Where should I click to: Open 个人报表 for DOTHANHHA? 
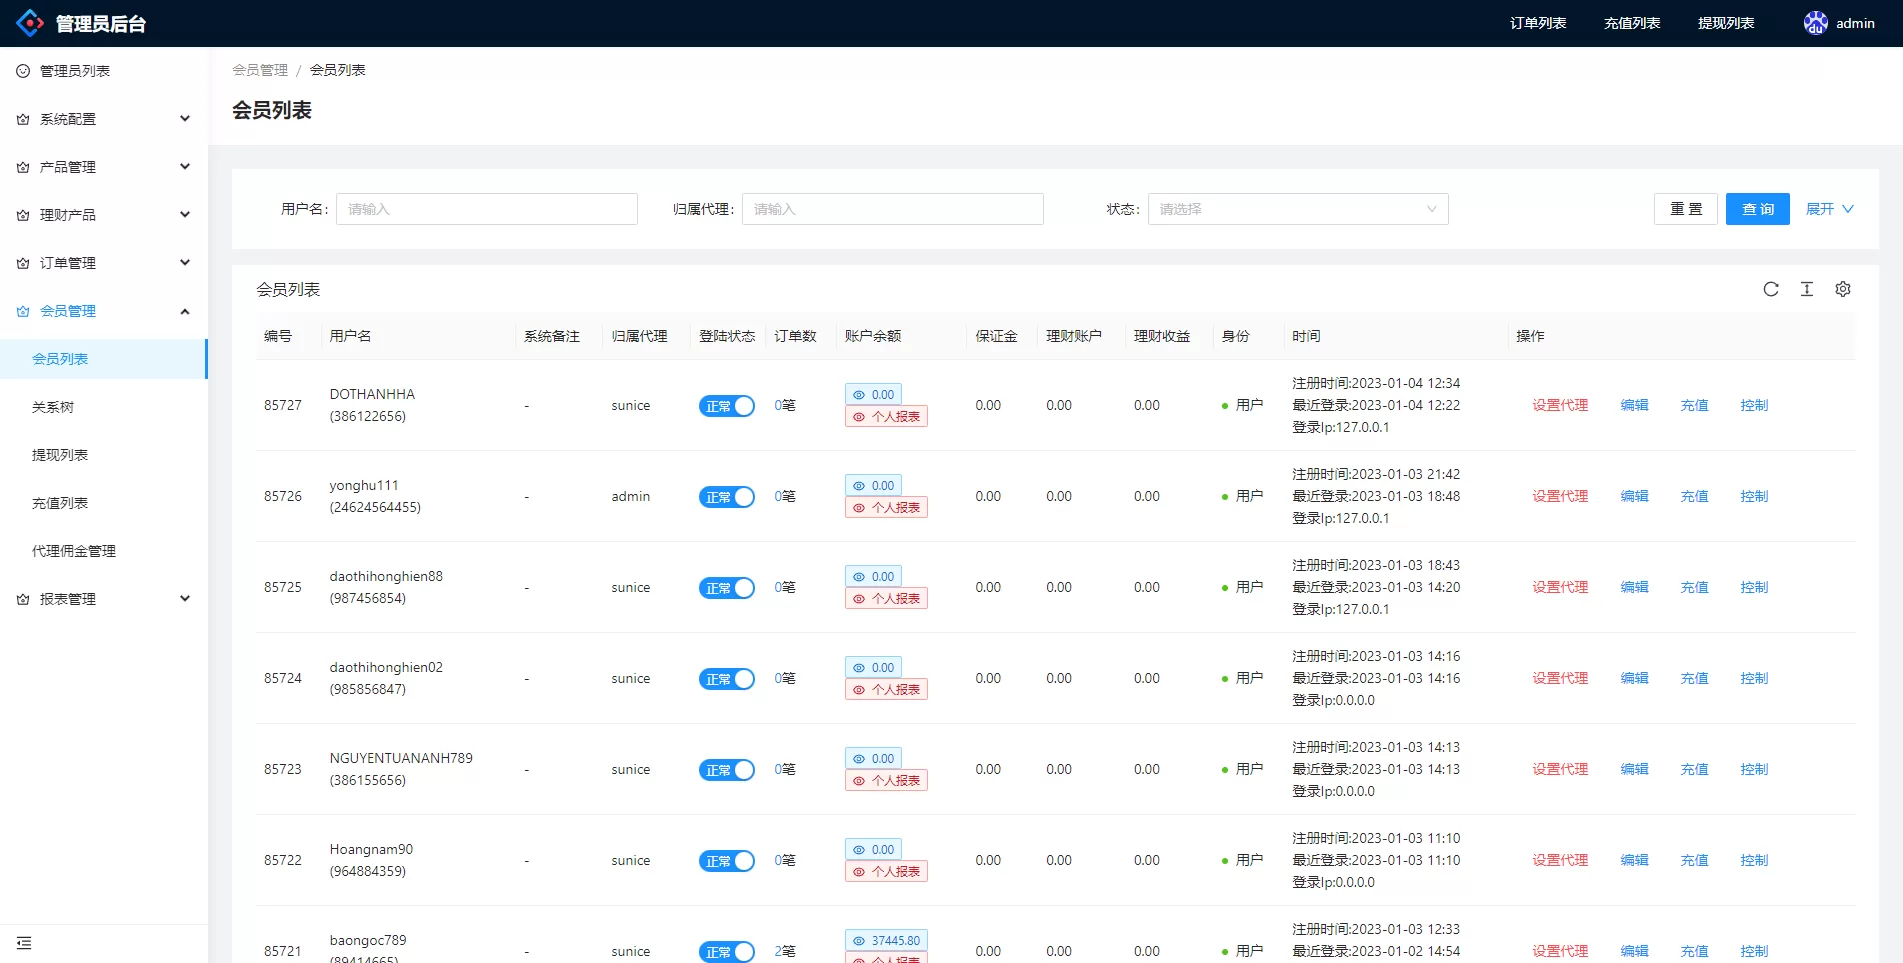pyautogui.click(x=886, y=417)
